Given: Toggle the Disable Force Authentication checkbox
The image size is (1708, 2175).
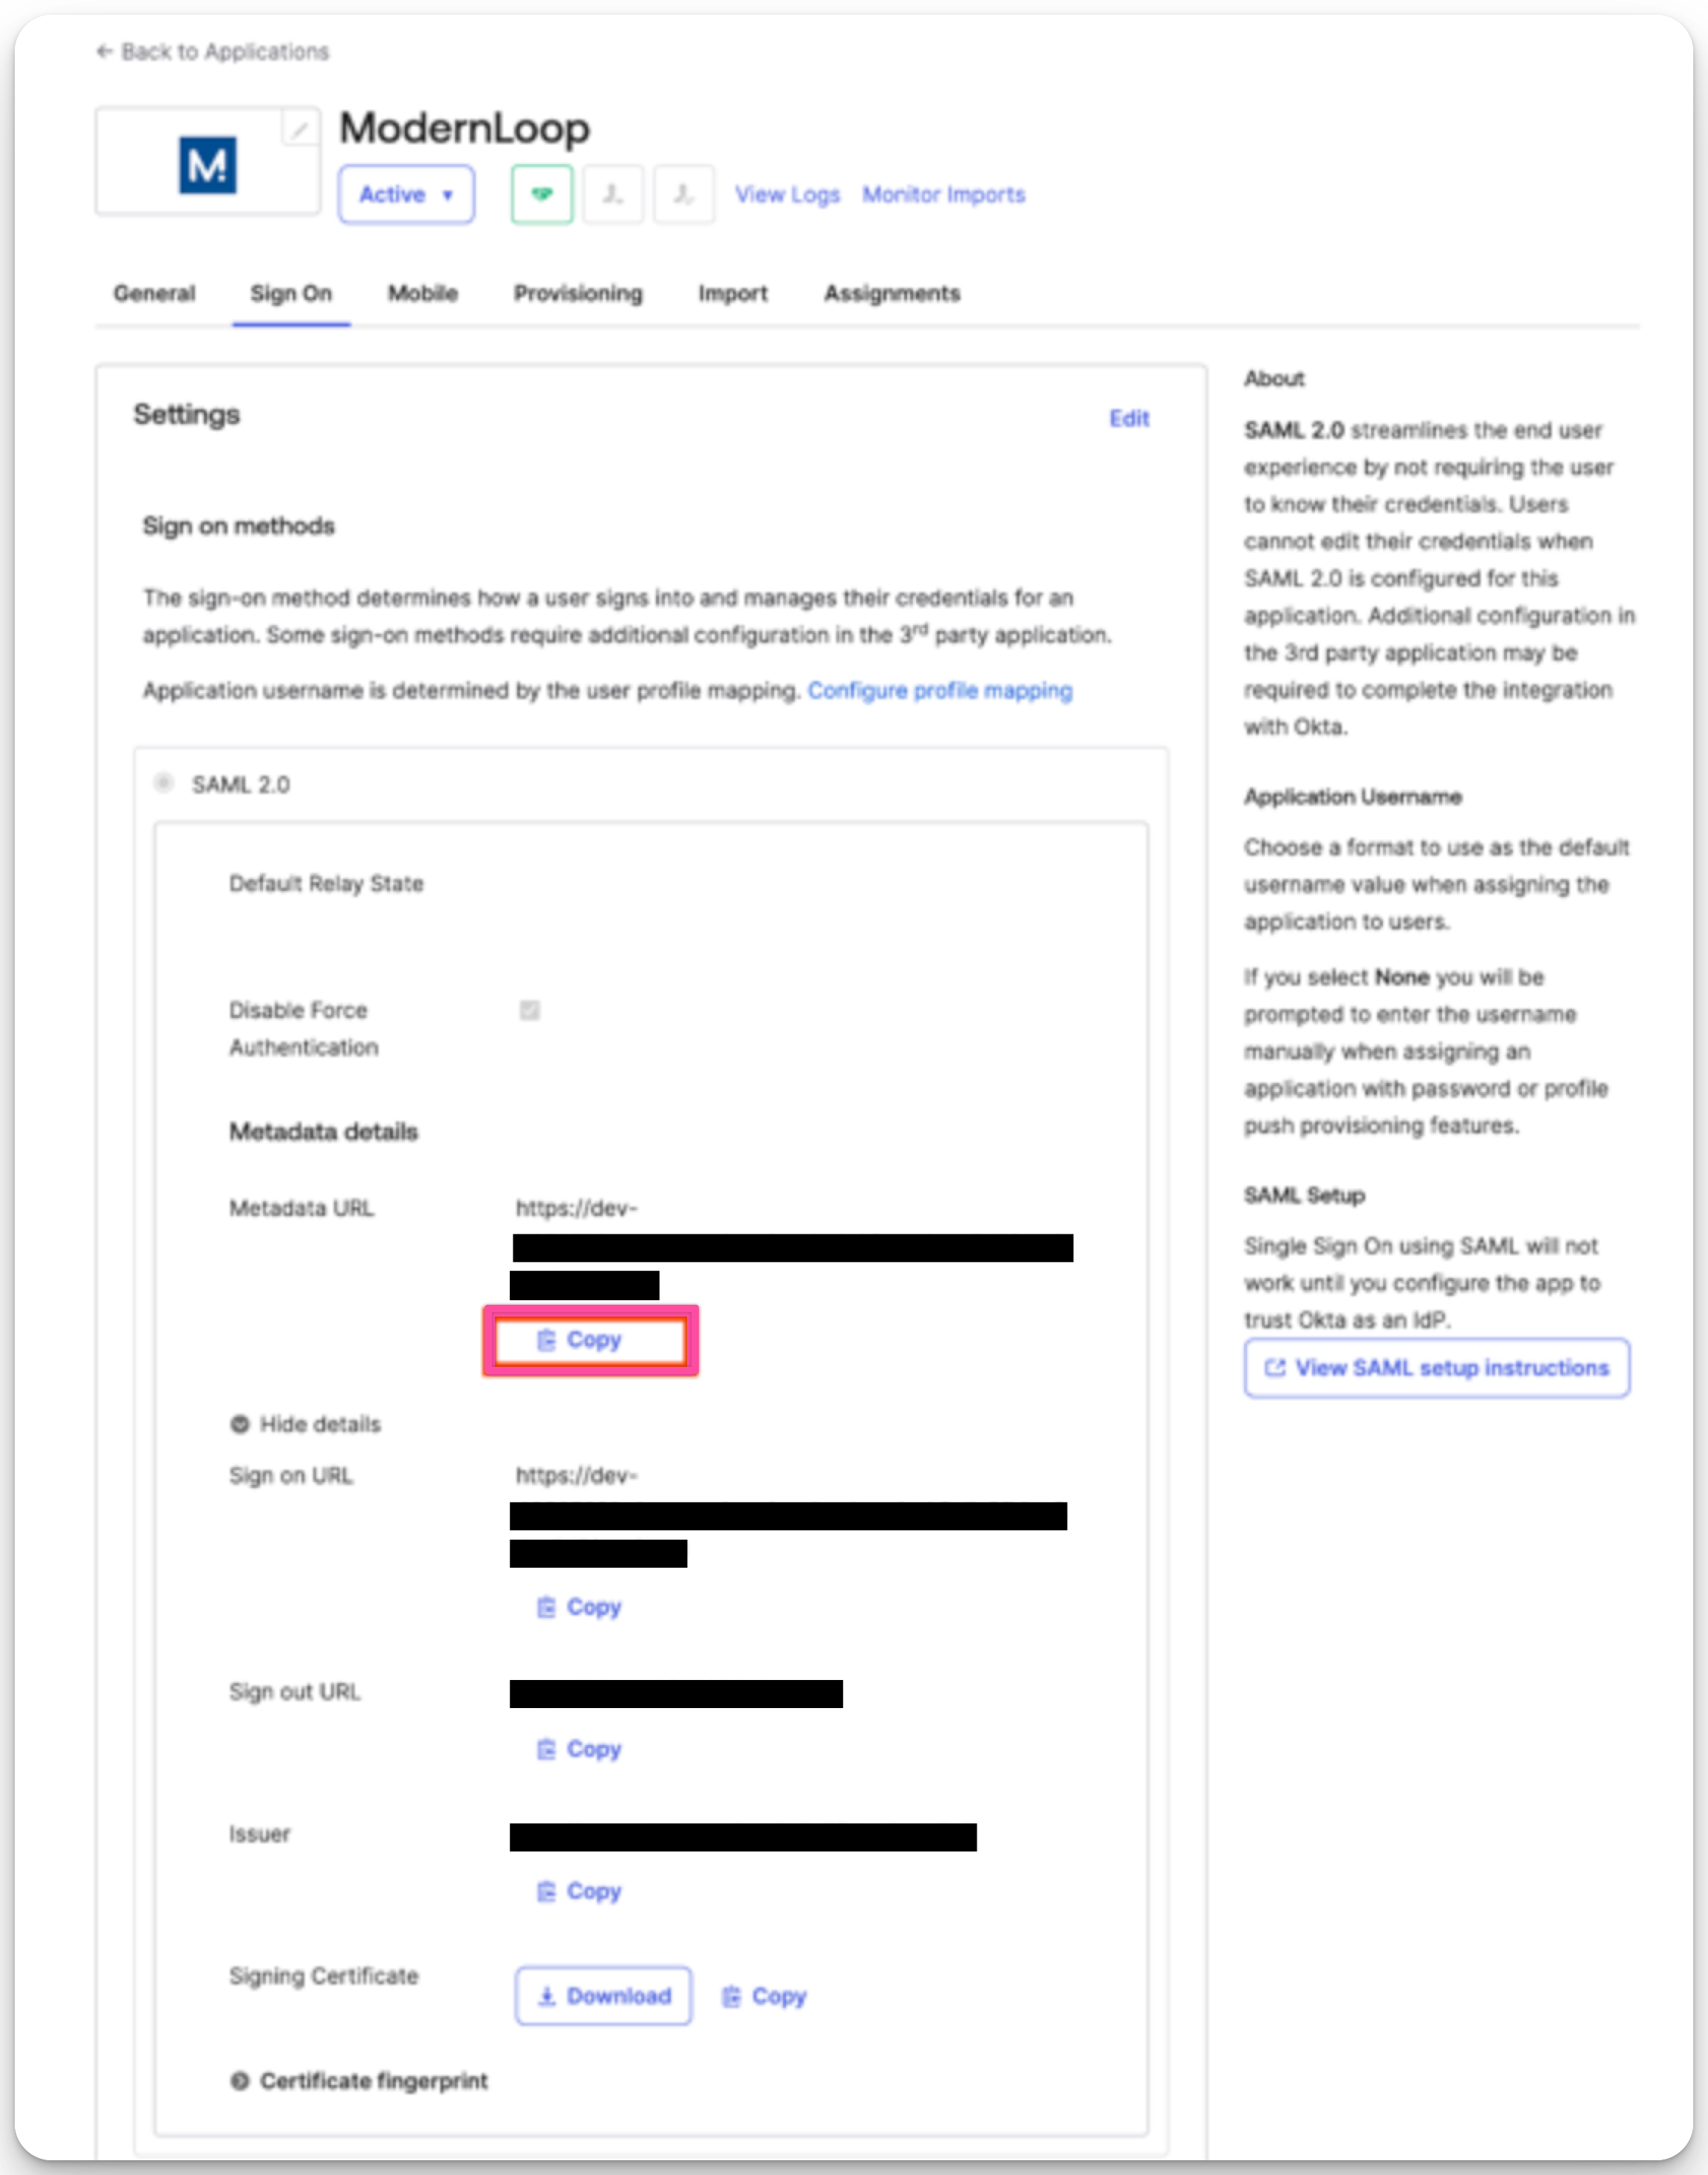Looking at the screenshot, I should (x=530, y=1010).
